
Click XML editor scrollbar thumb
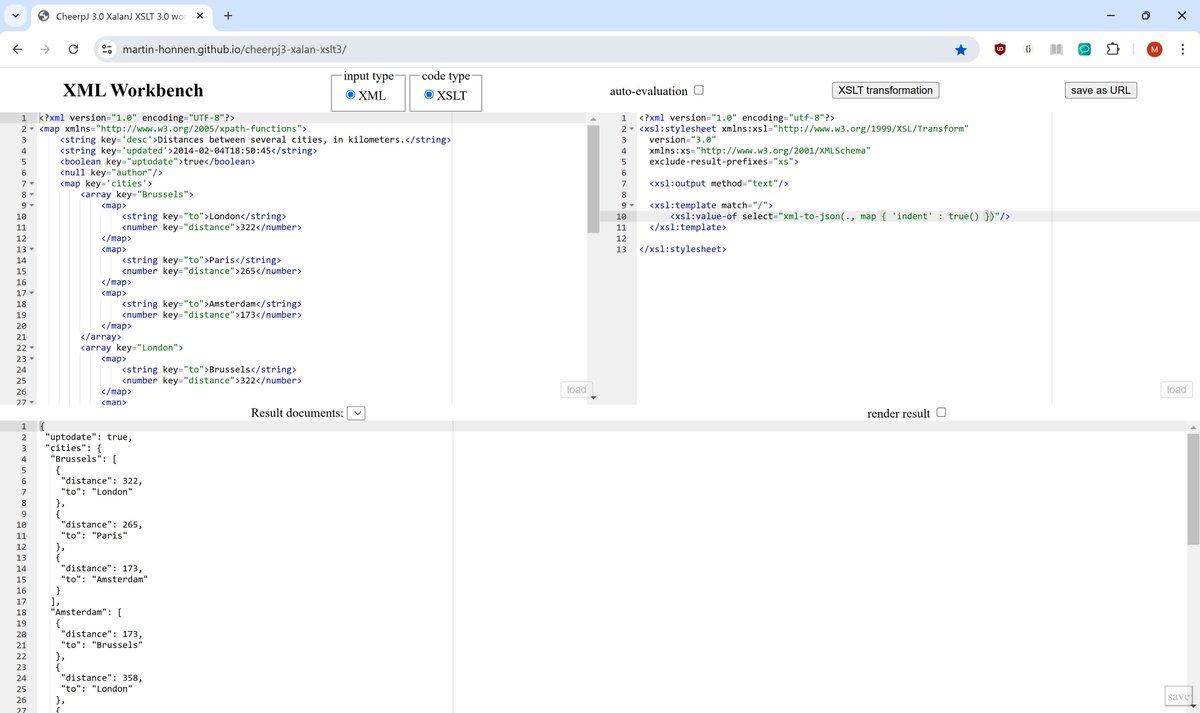pos(592,181)
